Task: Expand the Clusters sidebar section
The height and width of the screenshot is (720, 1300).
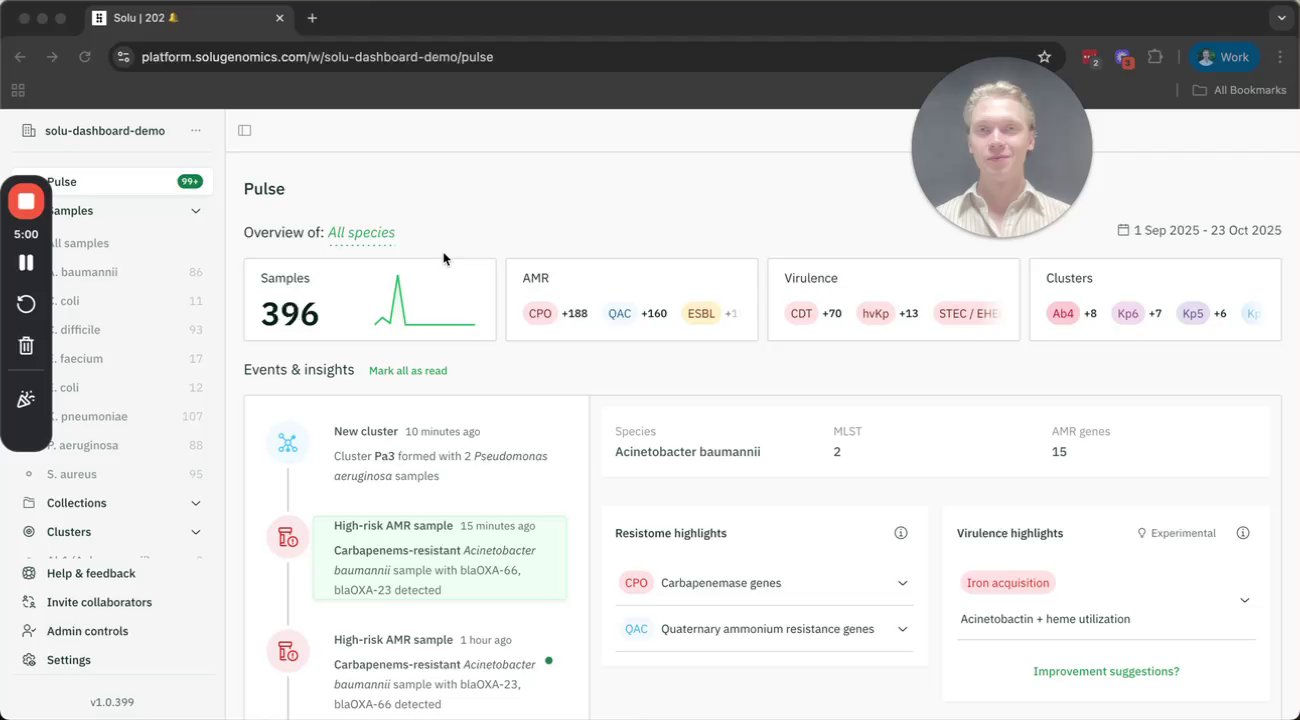Action: point(196,532)
